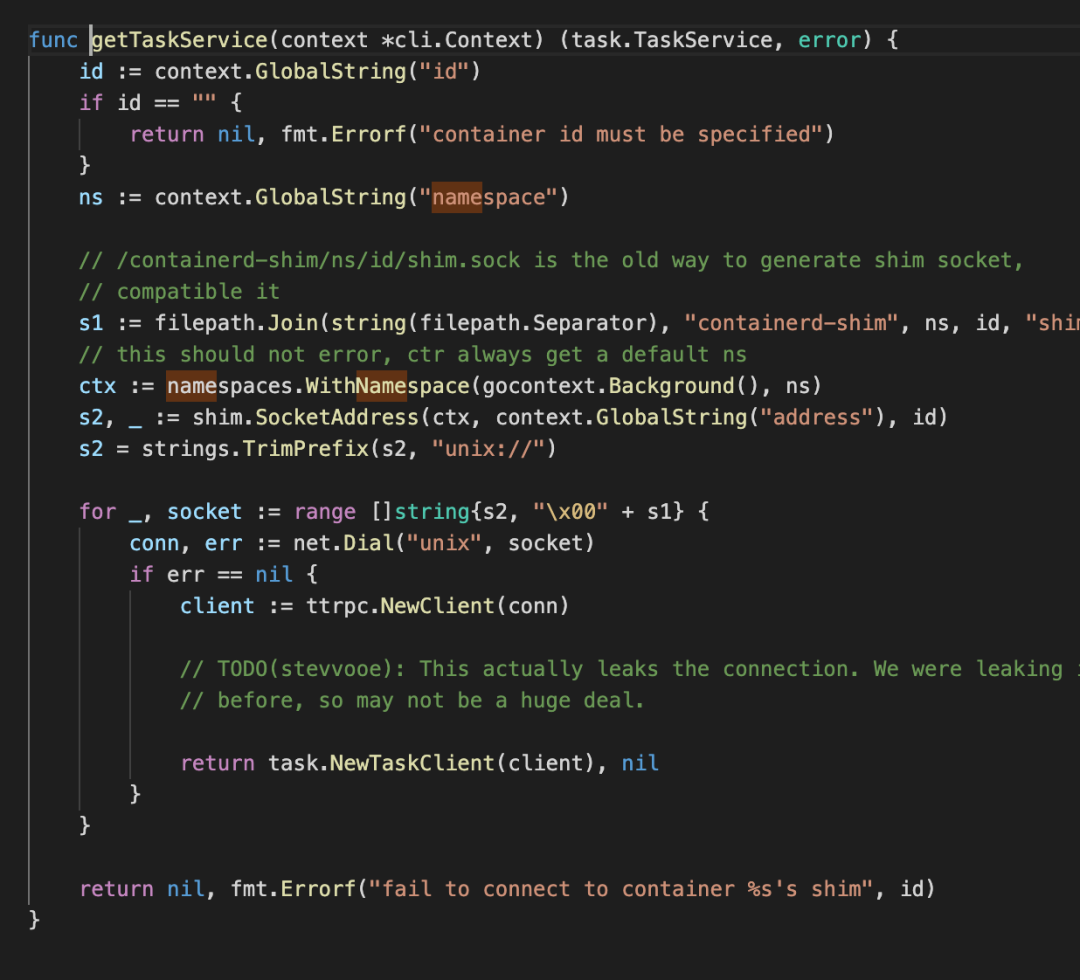Click the comment about /containerd-shim/ns/id/shim.sock

[x=551, y=260]
